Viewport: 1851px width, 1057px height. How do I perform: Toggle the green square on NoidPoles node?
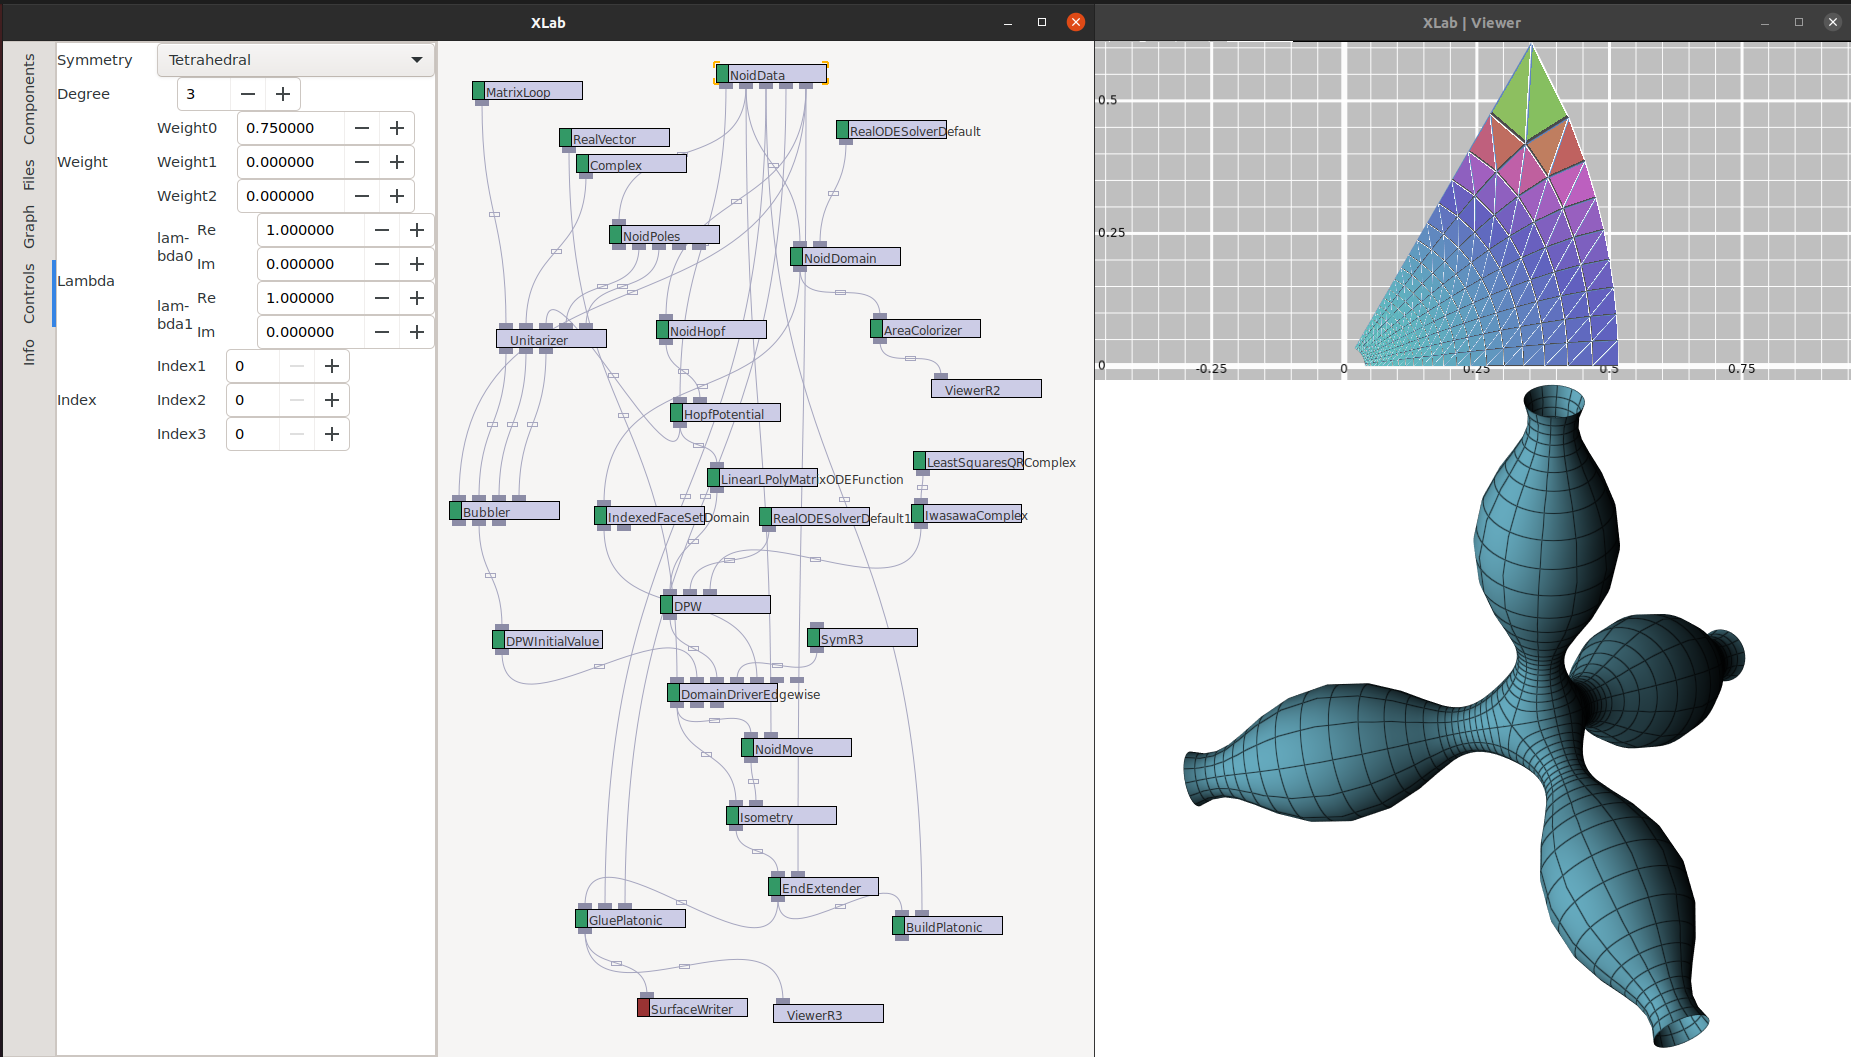615,235
